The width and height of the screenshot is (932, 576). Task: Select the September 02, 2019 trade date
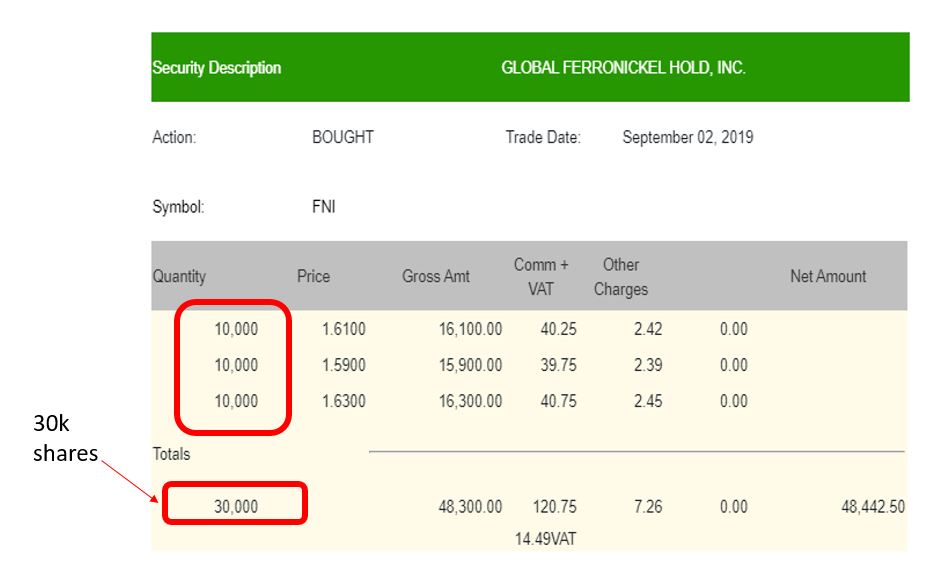[688, 137]
